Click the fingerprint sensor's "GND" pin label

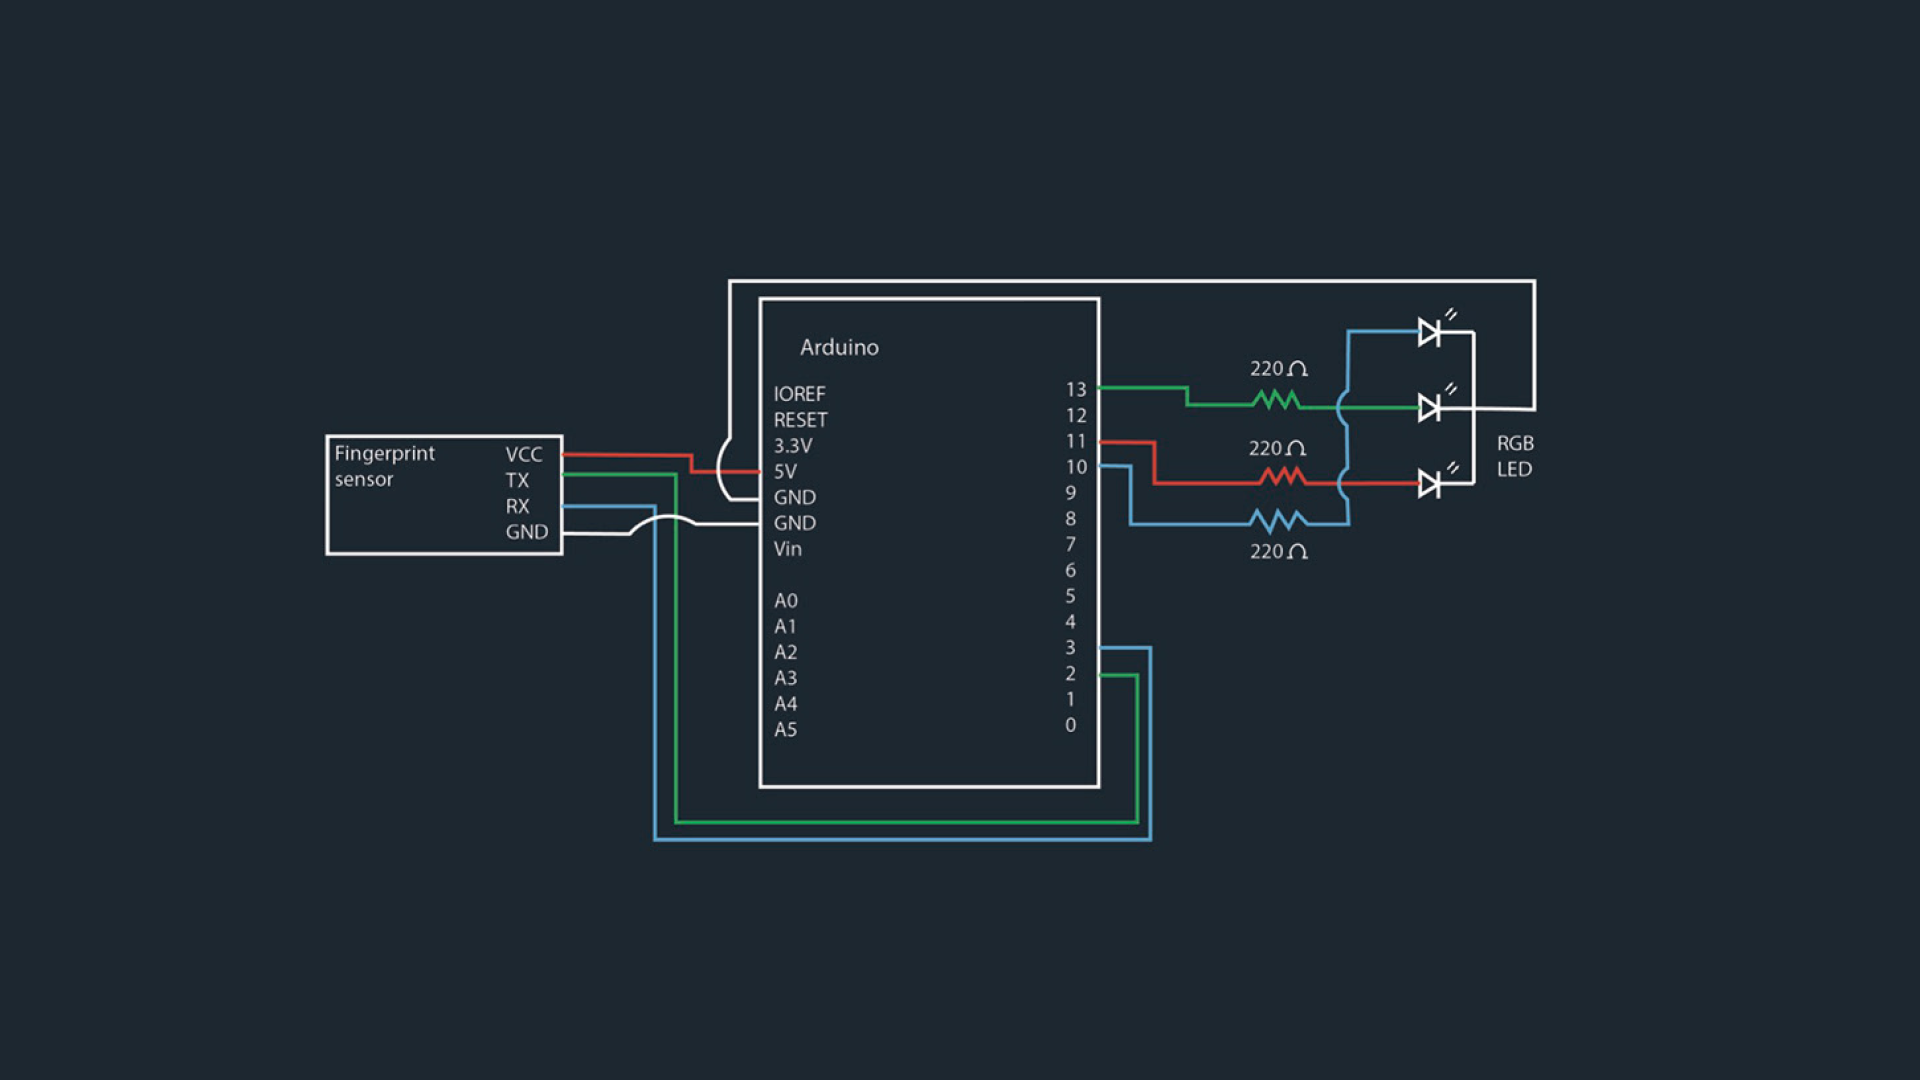526,532
